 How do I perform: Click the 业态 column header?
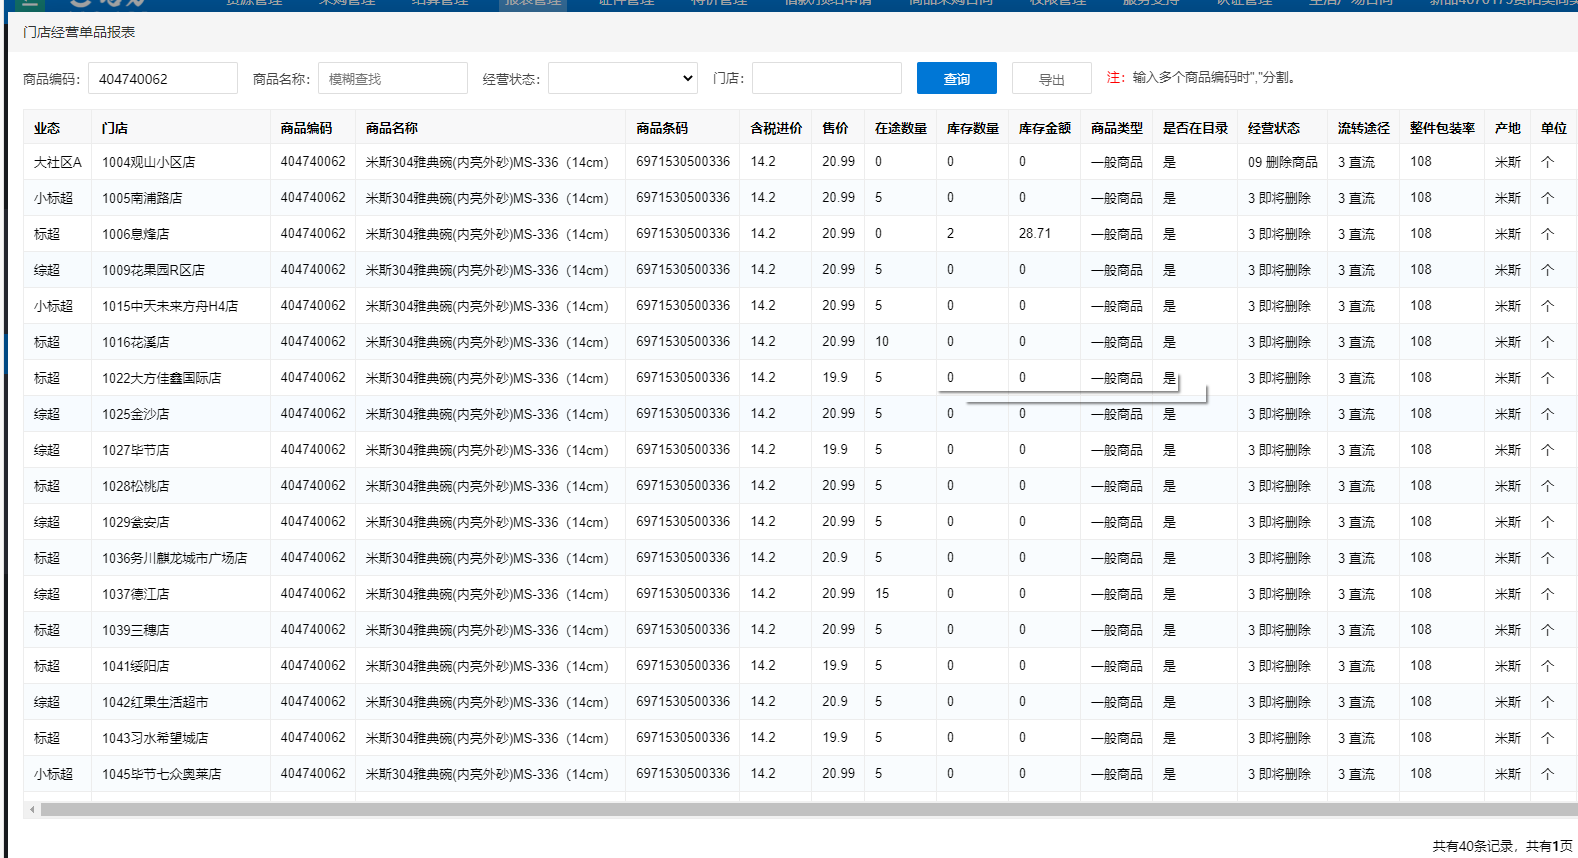pyautogui.click(x=47, y=128)
